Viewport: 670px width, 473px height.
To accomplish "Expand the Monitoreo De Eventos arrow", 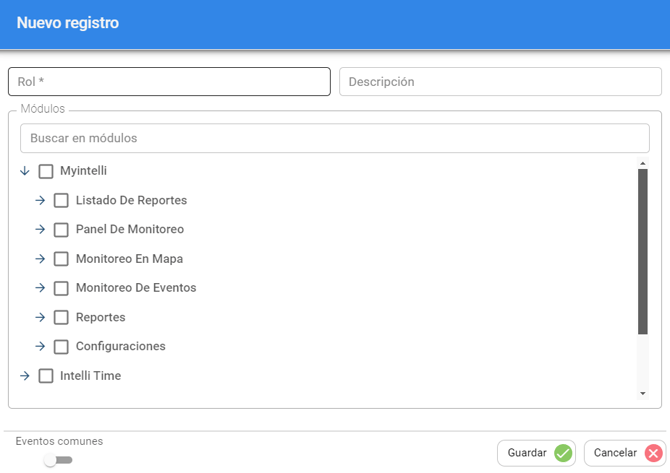I will click(40, 288).
